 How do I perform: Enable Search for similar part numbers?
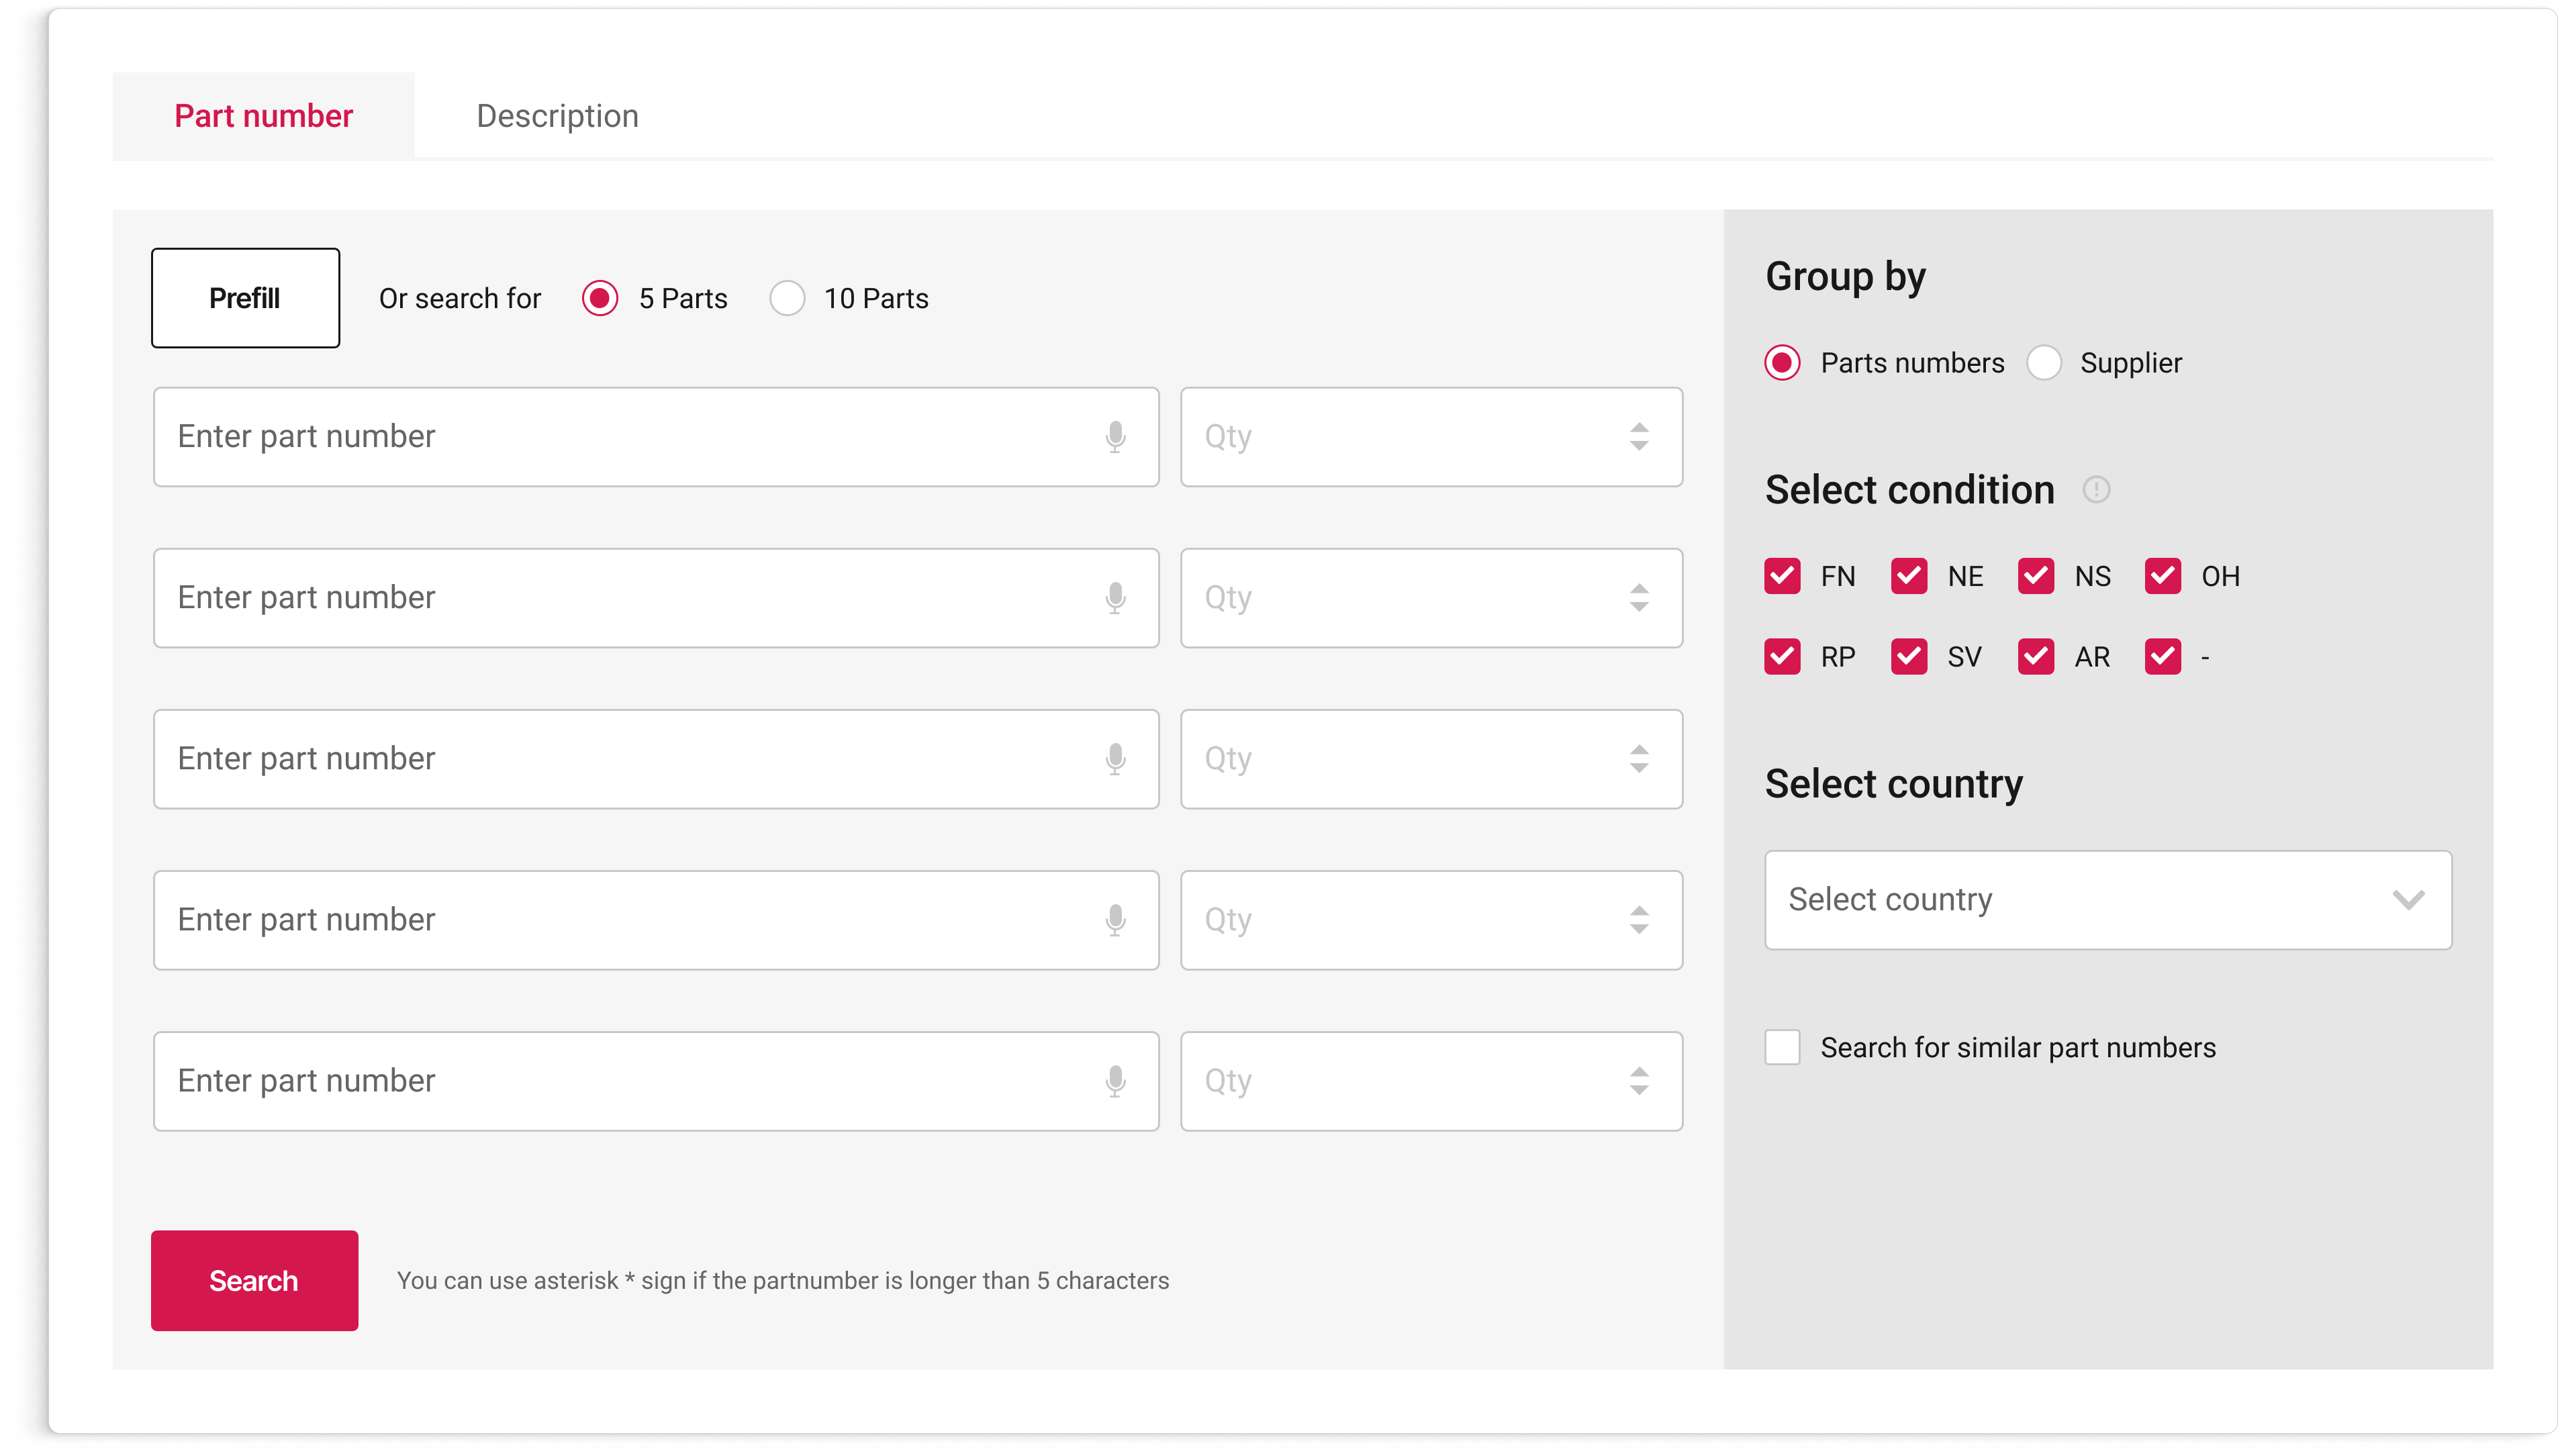[x=1782, y=1047]
